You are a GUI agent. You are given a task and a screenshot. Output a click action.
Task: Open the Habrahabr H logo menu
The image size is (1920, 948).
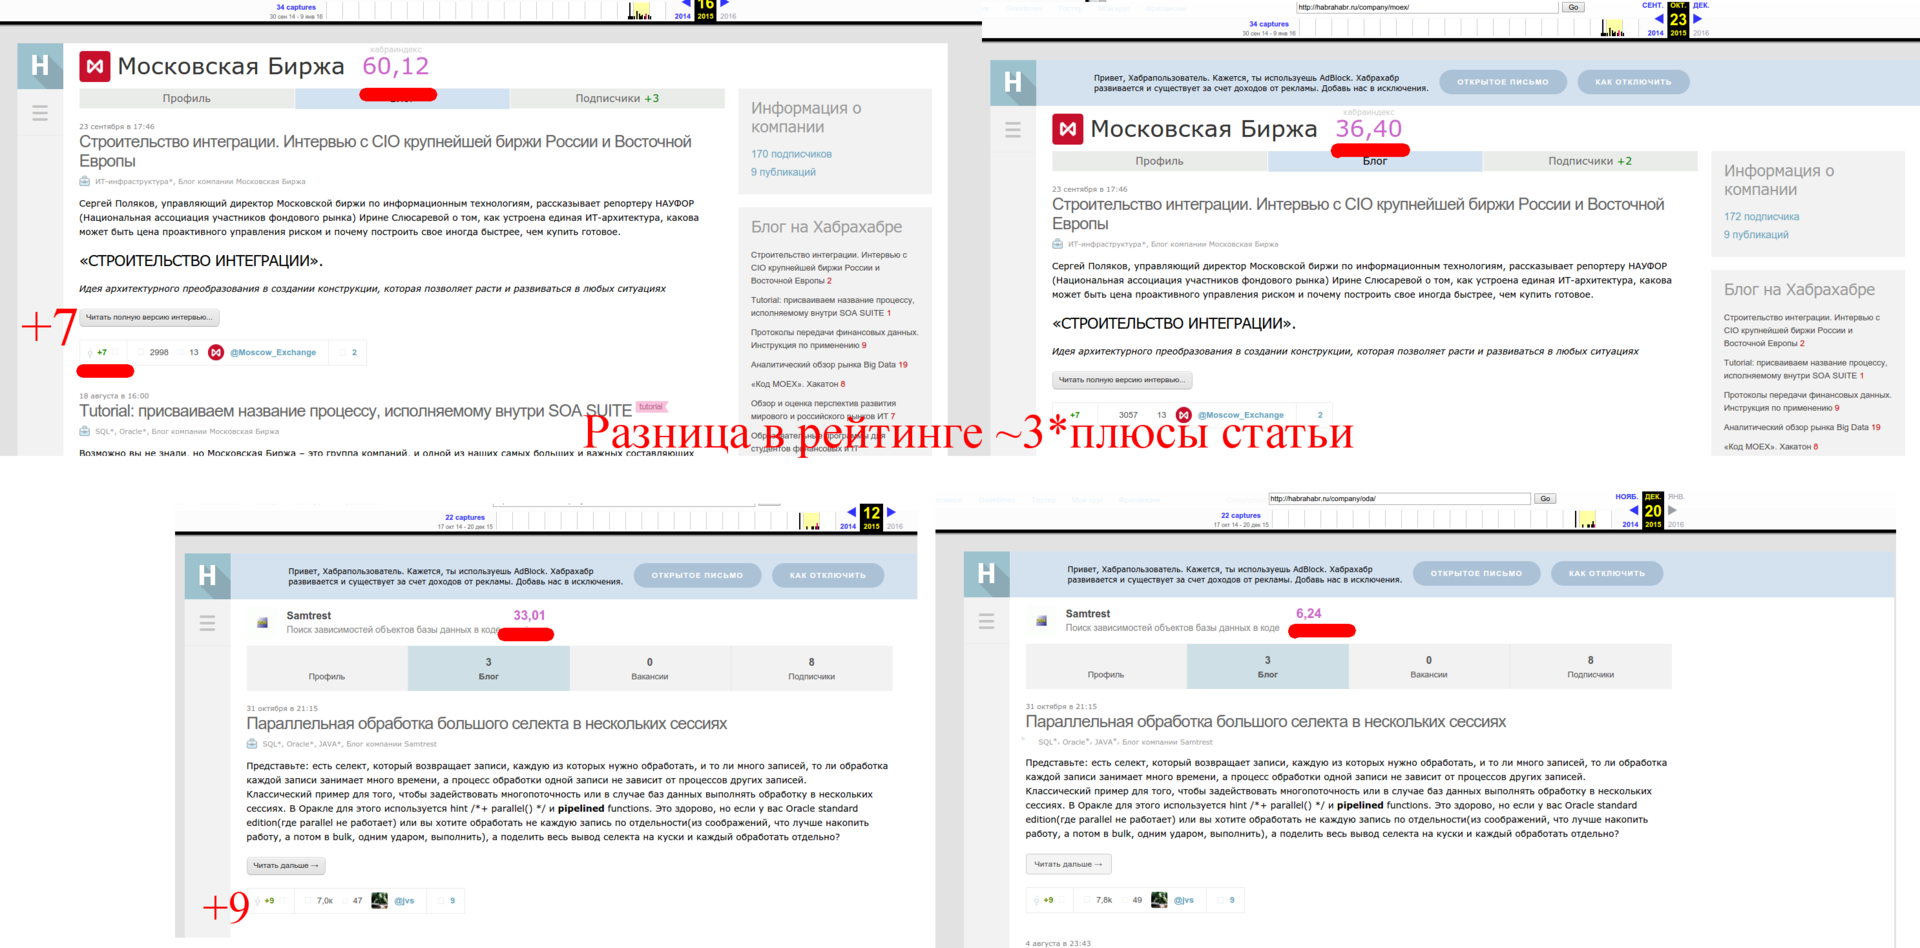(40, 66)
